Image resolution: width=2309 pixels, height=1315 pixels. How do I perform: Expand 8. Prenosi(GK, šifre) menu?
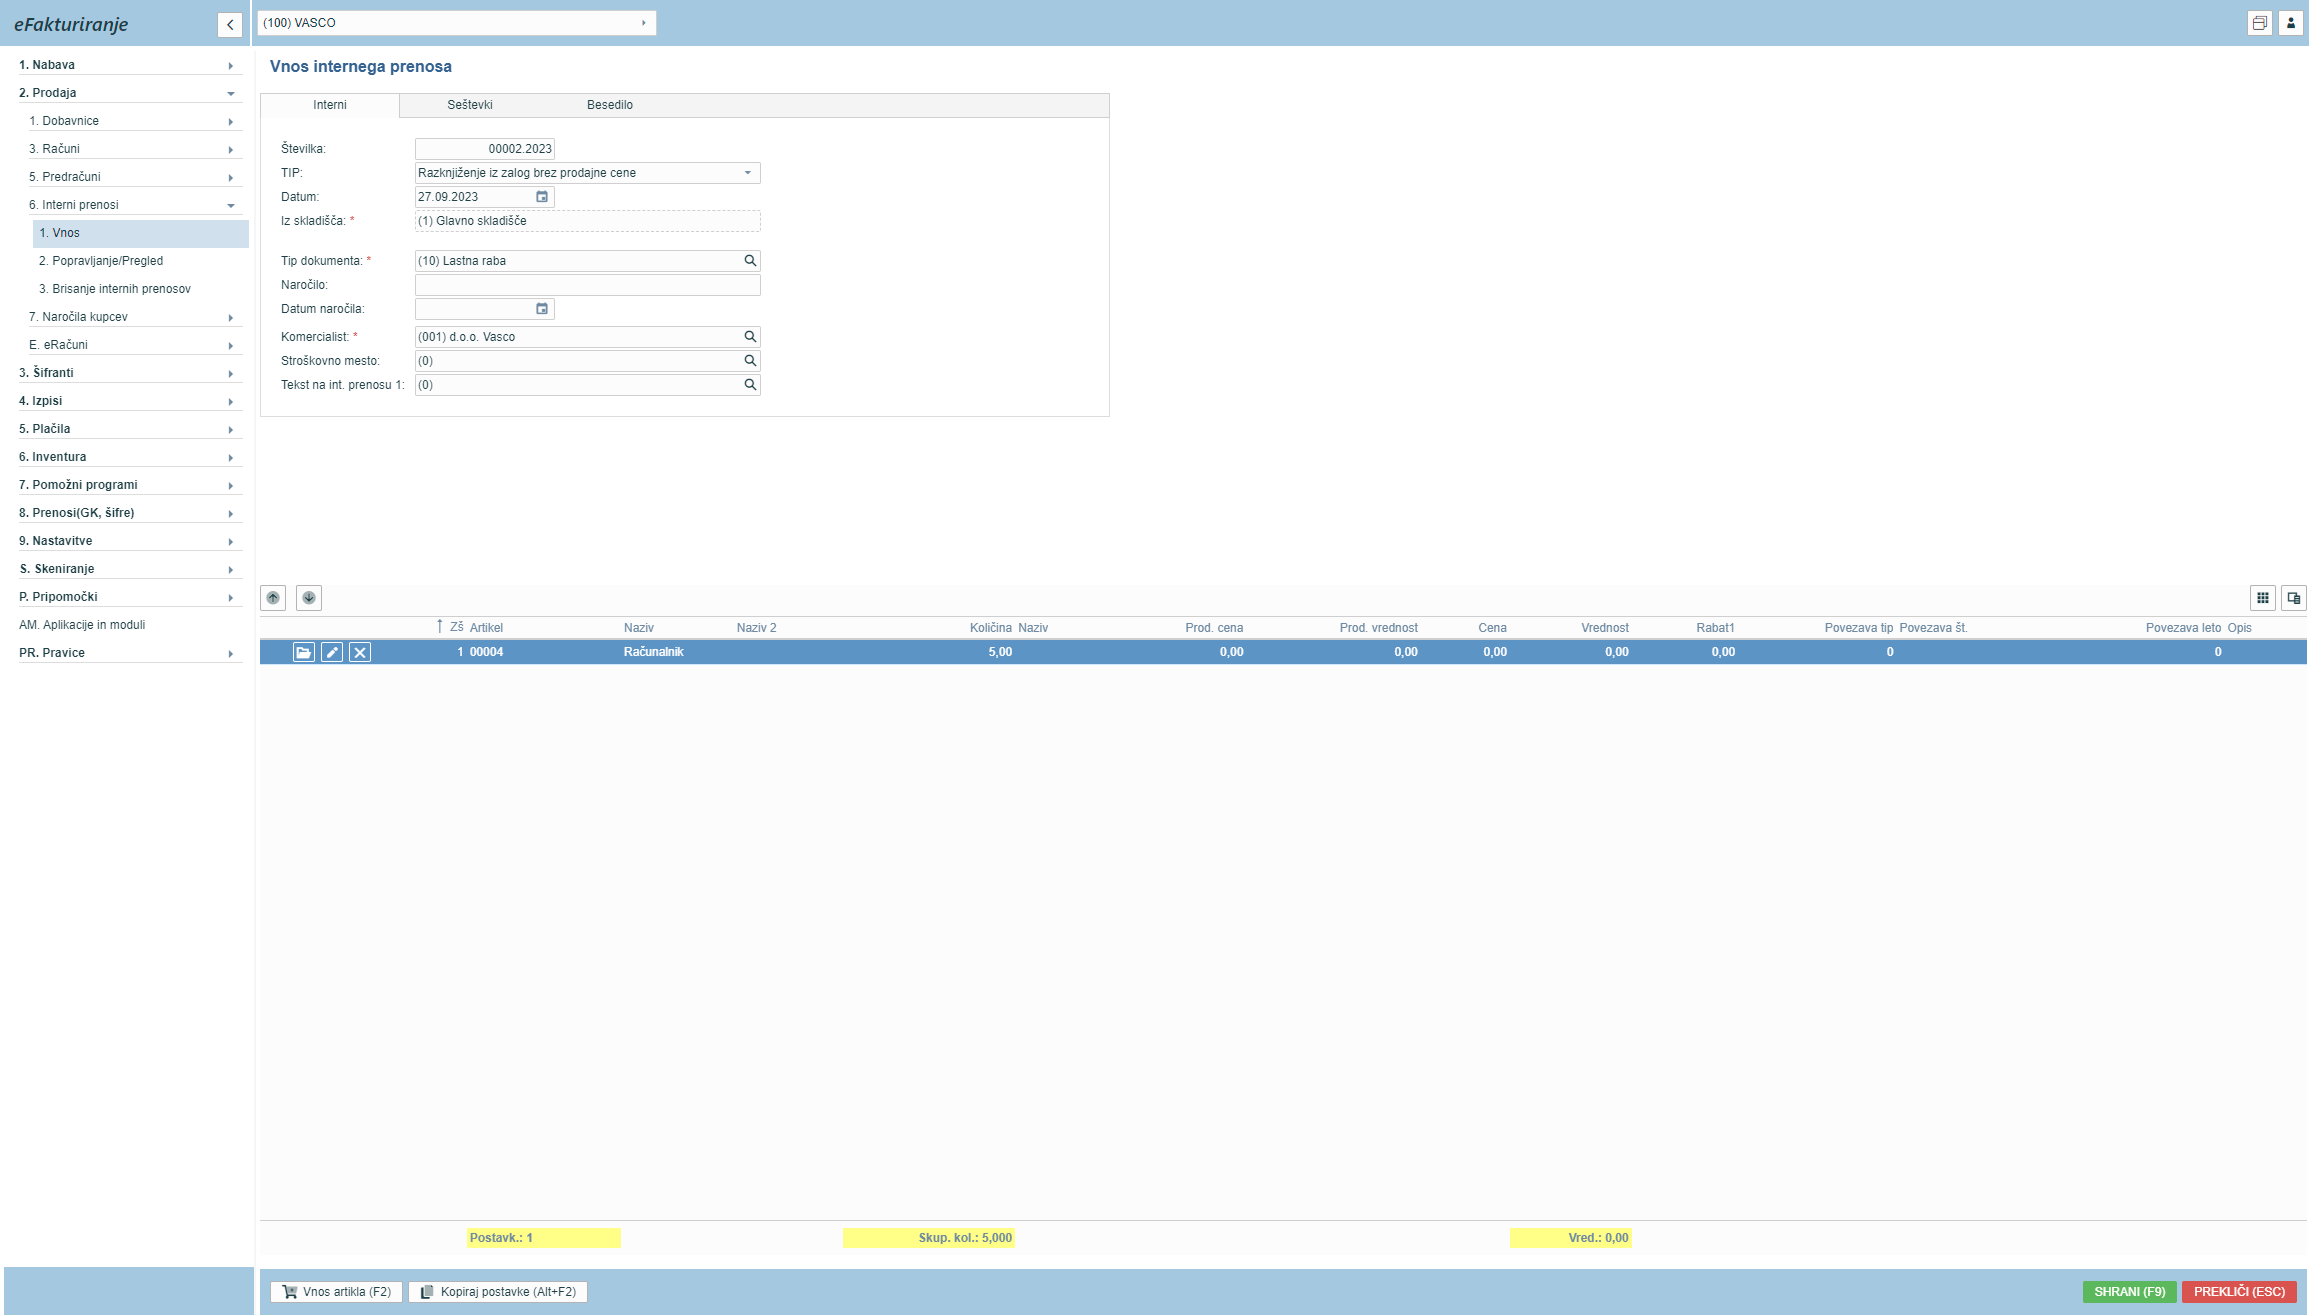(130, 513)
